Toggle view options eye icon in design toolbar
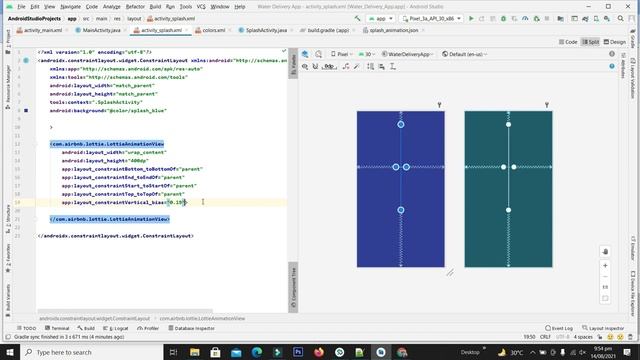The image size is (640, 360). click(305, 66)
